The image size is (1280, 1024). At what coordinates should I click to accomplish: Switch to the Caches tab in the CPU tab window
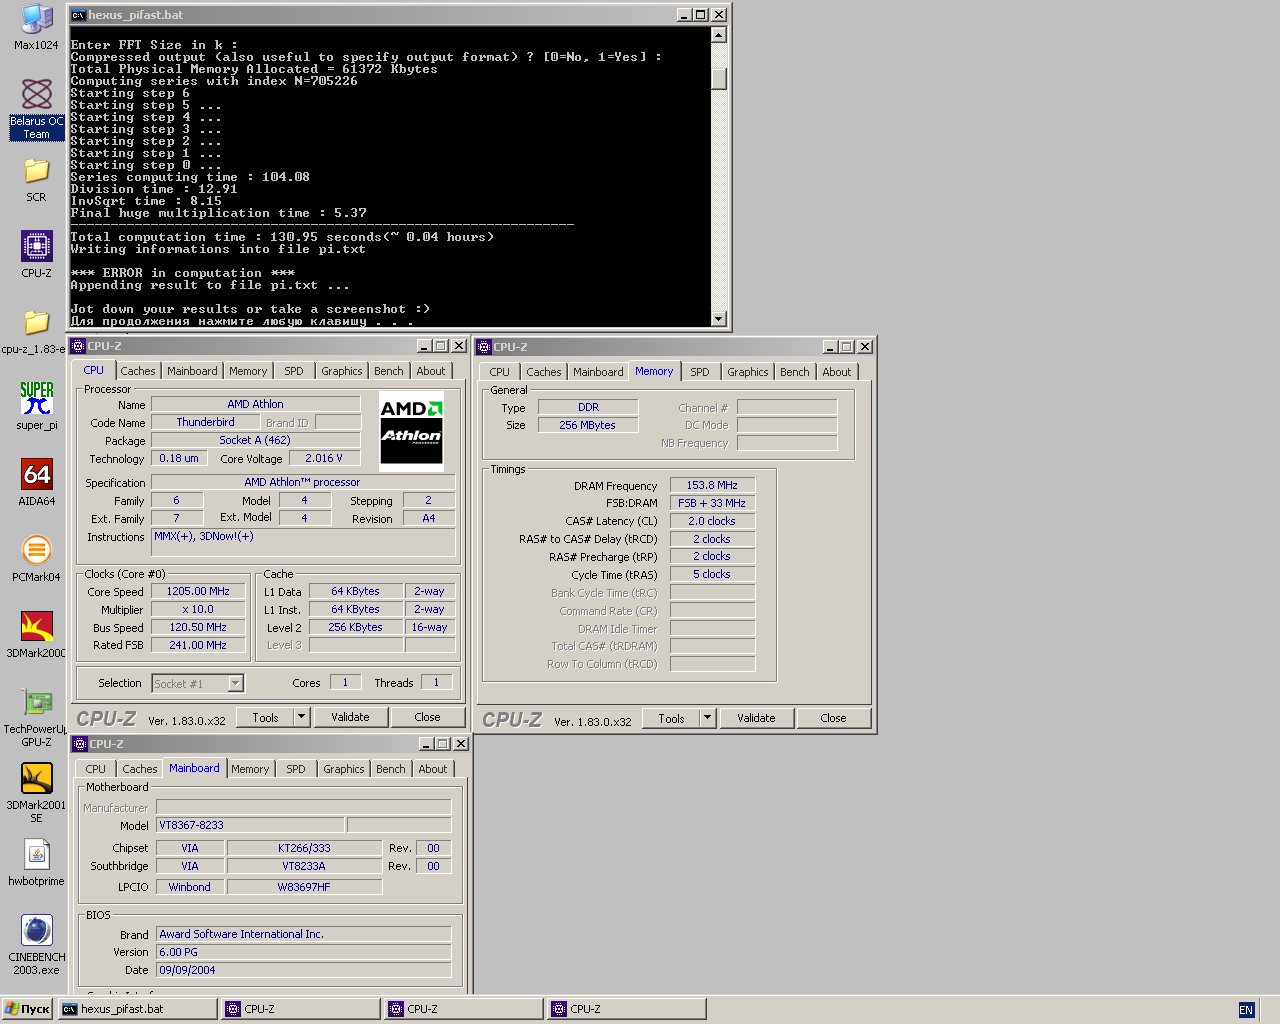(138, 371)
